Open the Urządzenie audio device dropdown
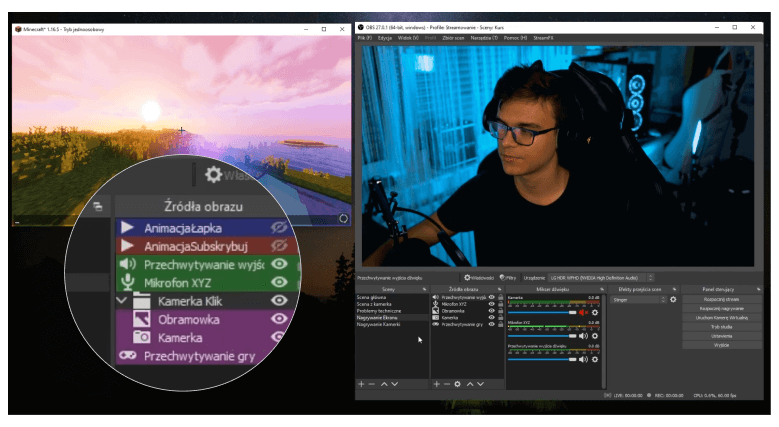Screen dimensions: 779x427 [x=600, y=277]
